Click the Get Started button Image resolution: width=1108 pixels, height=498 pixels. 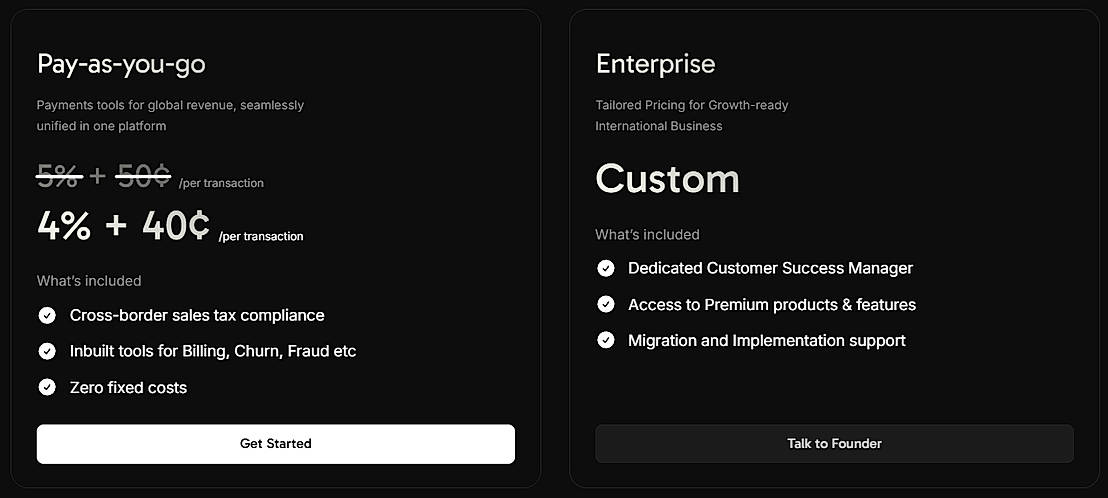275,444
